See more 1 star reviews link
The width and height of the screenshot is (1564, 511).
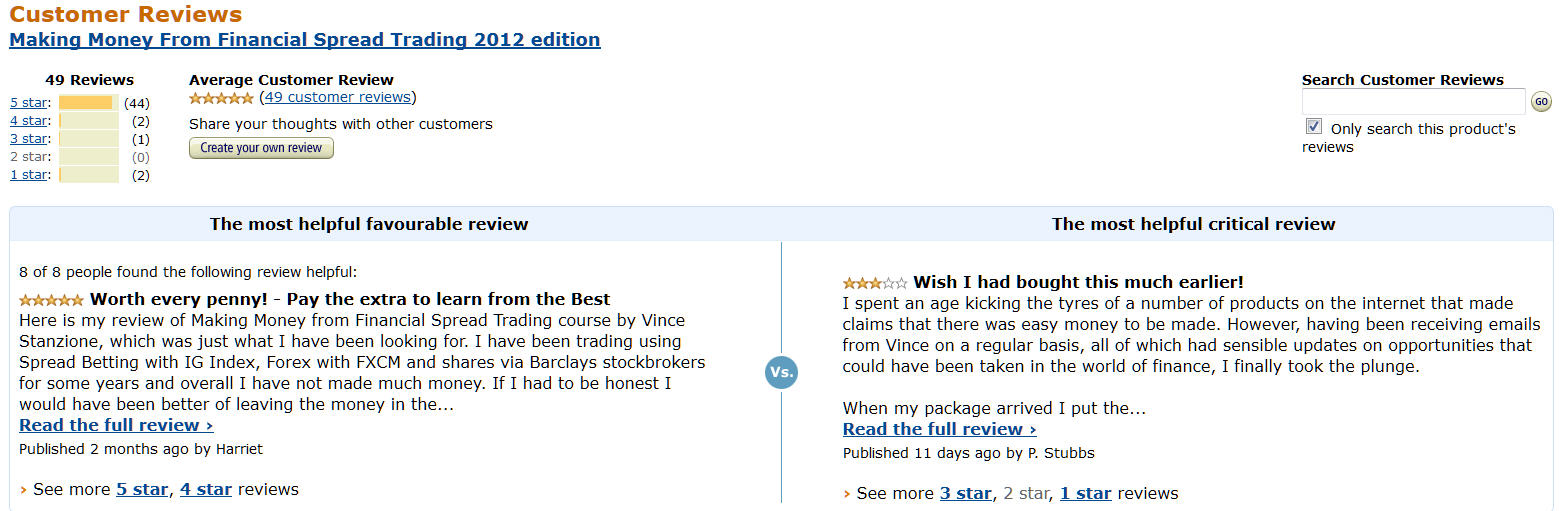point(1086,493)
